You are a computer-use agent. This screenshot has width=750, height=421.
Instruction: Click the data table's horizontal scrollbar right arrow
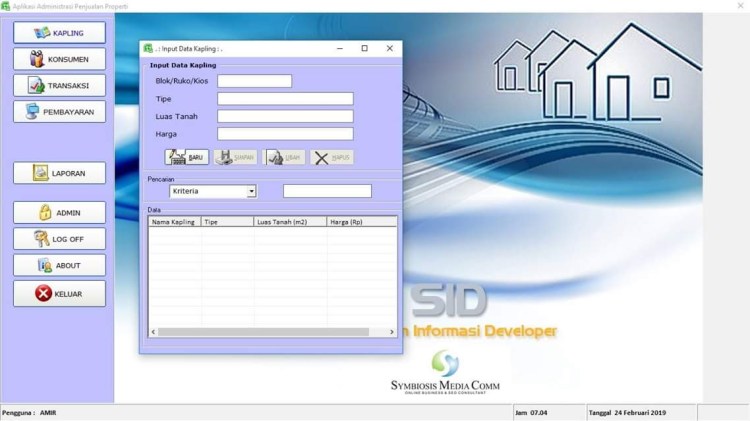tap(392, 331)
